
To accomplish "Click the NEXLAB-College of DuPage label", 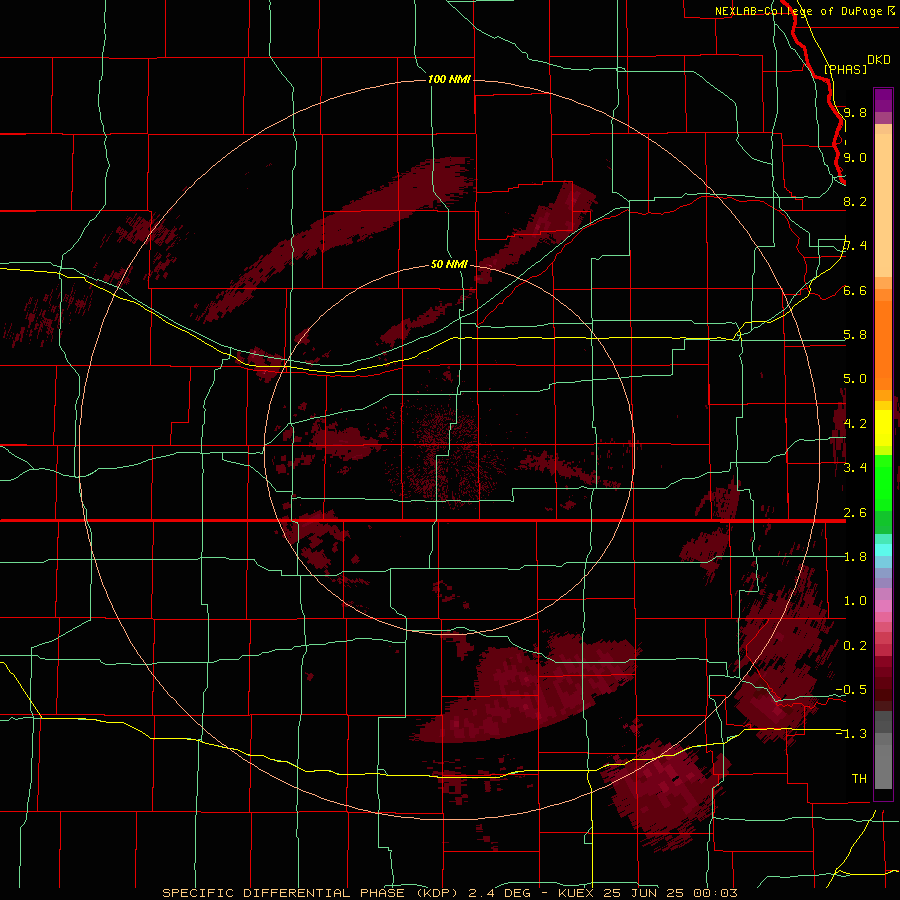I will click(x=798, y=11).
